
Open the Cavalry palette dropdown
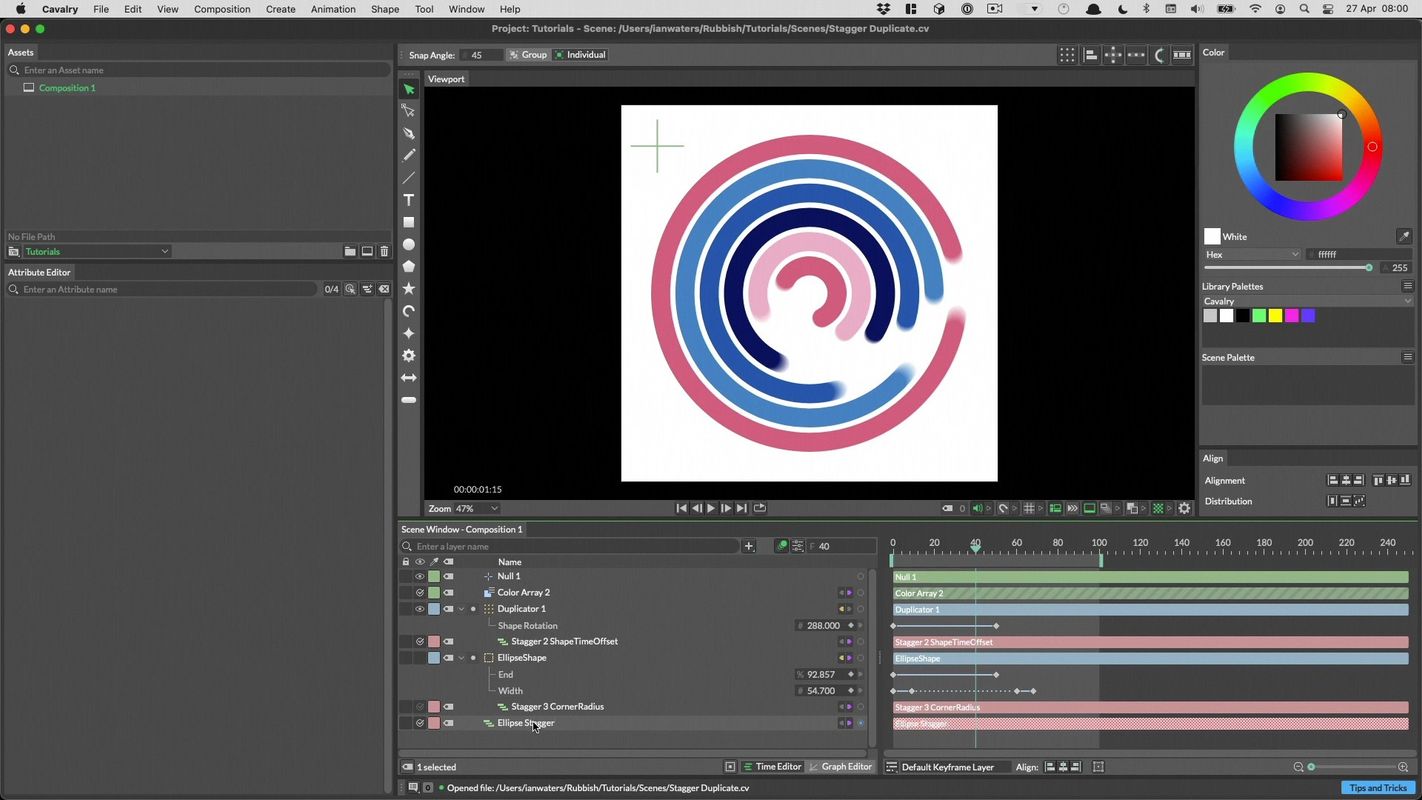(x=1308, y=301)
